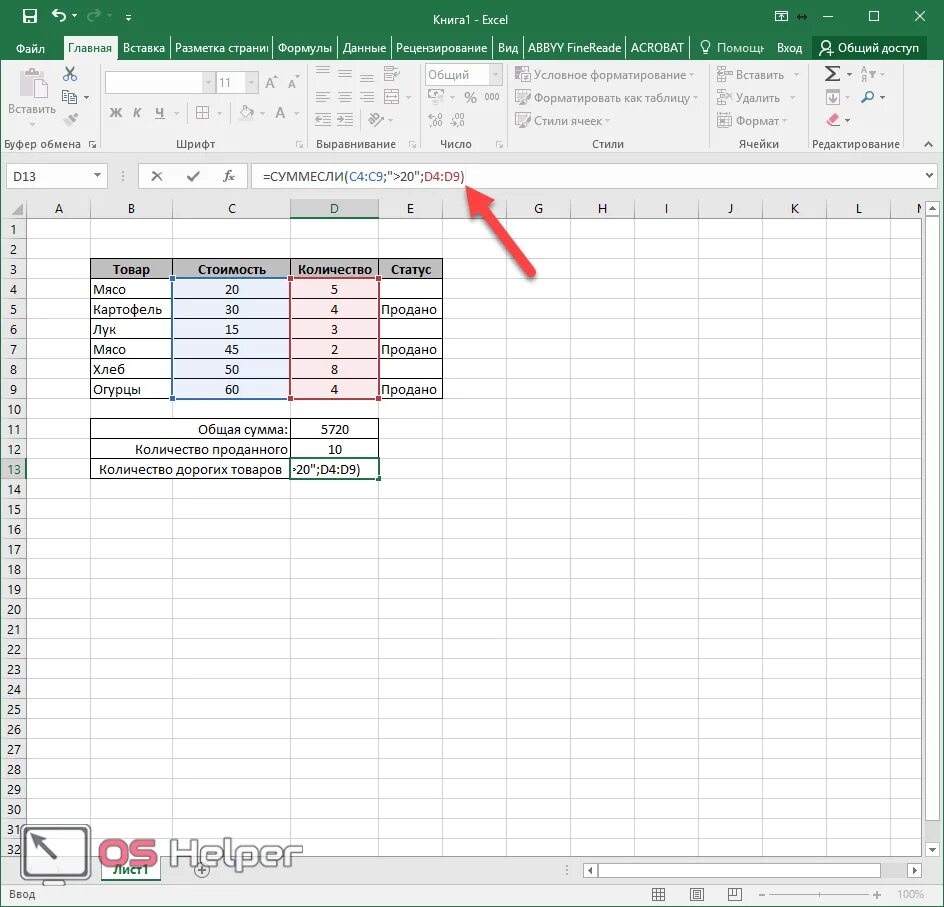
Task: Click the Clear eraser icon
Action: (x=833, y=120)
